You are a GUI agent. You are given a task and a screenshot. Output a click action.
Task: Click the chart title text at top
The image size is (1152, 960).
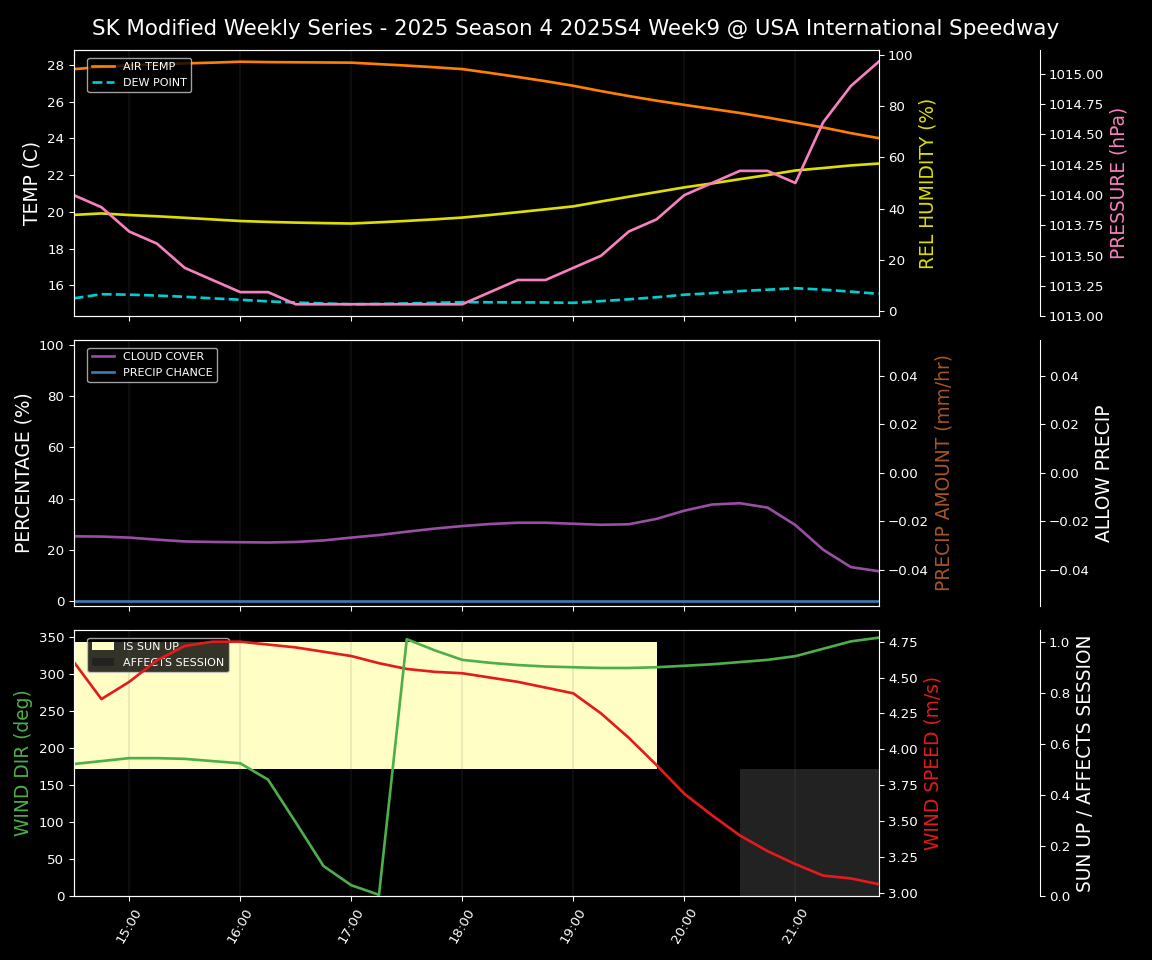tap(575, 28)
